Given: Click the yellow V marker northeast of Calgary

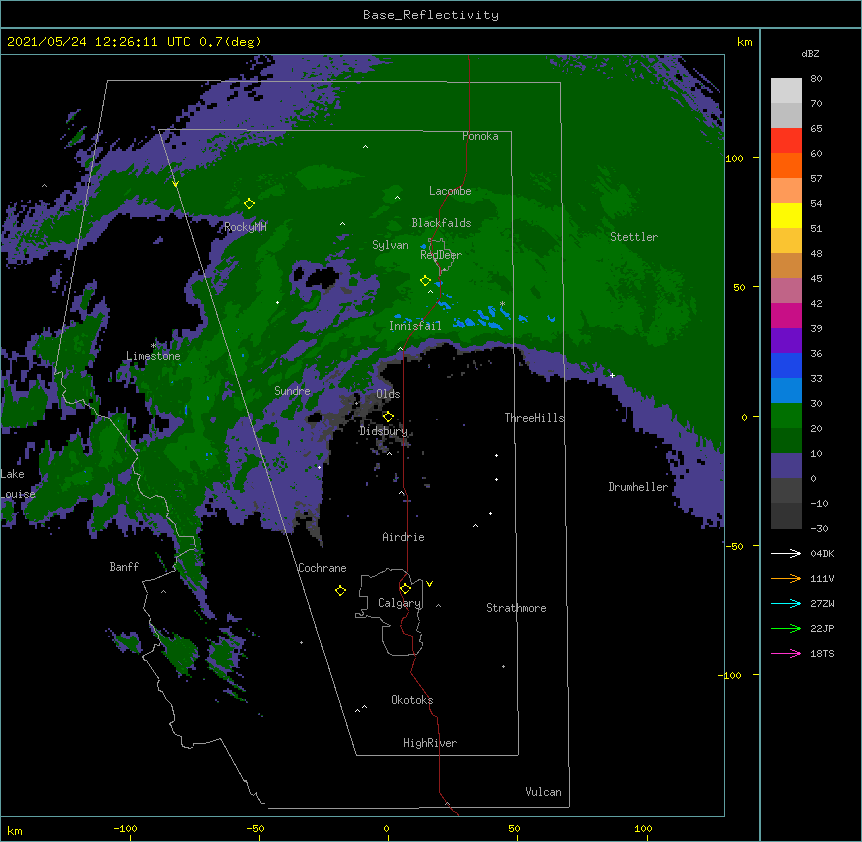Looking at the screenshot, I should pyautogui.click(x=429, y=584).
